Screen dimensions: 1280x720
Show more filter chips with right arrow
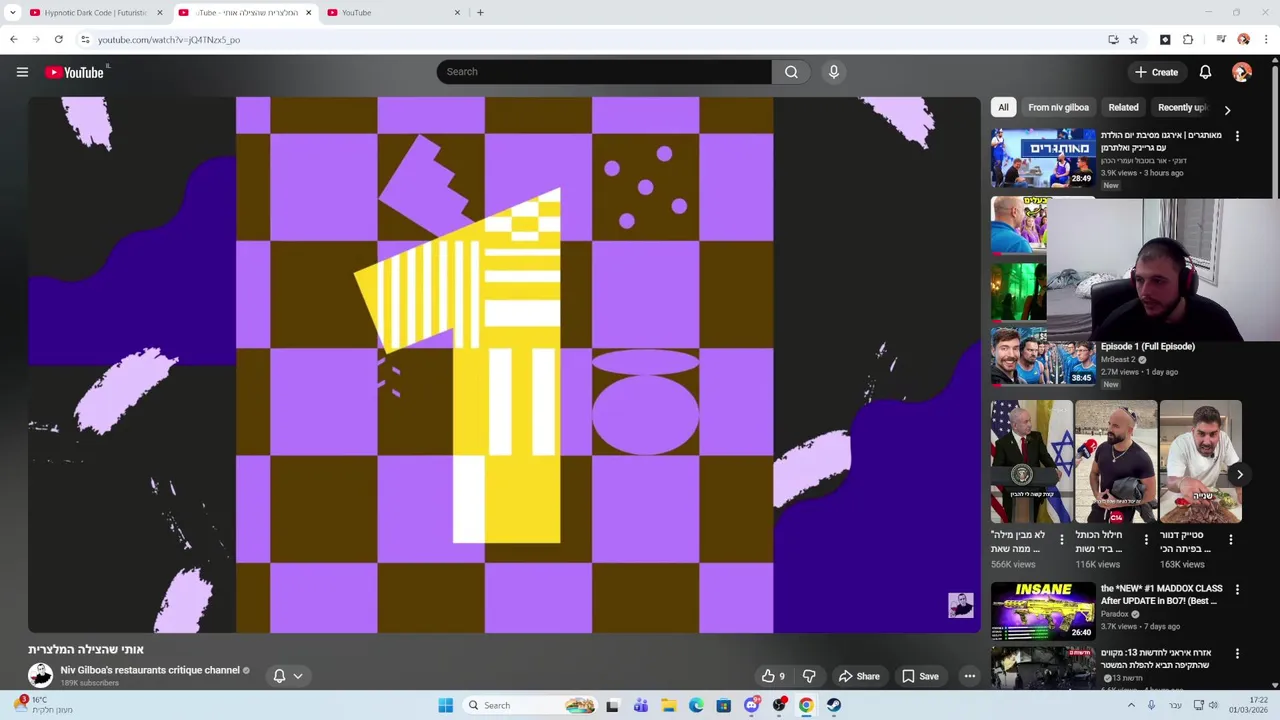[x=1228, y=110]
